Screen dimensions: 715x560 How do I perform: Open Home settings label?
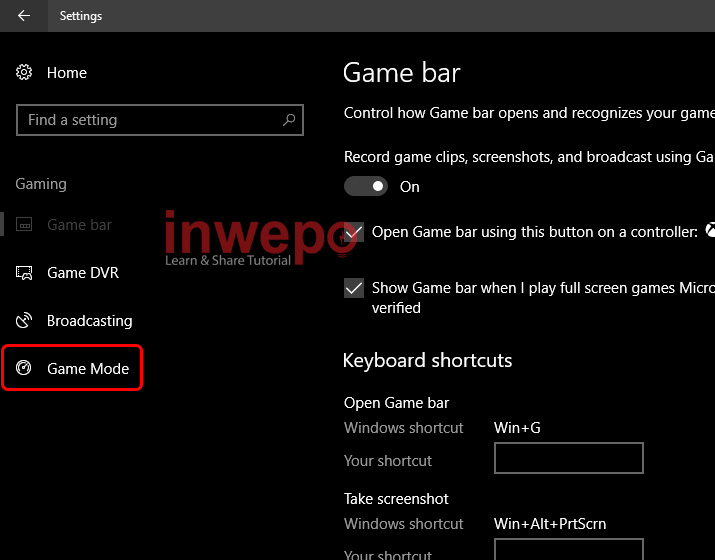[67, 73]
